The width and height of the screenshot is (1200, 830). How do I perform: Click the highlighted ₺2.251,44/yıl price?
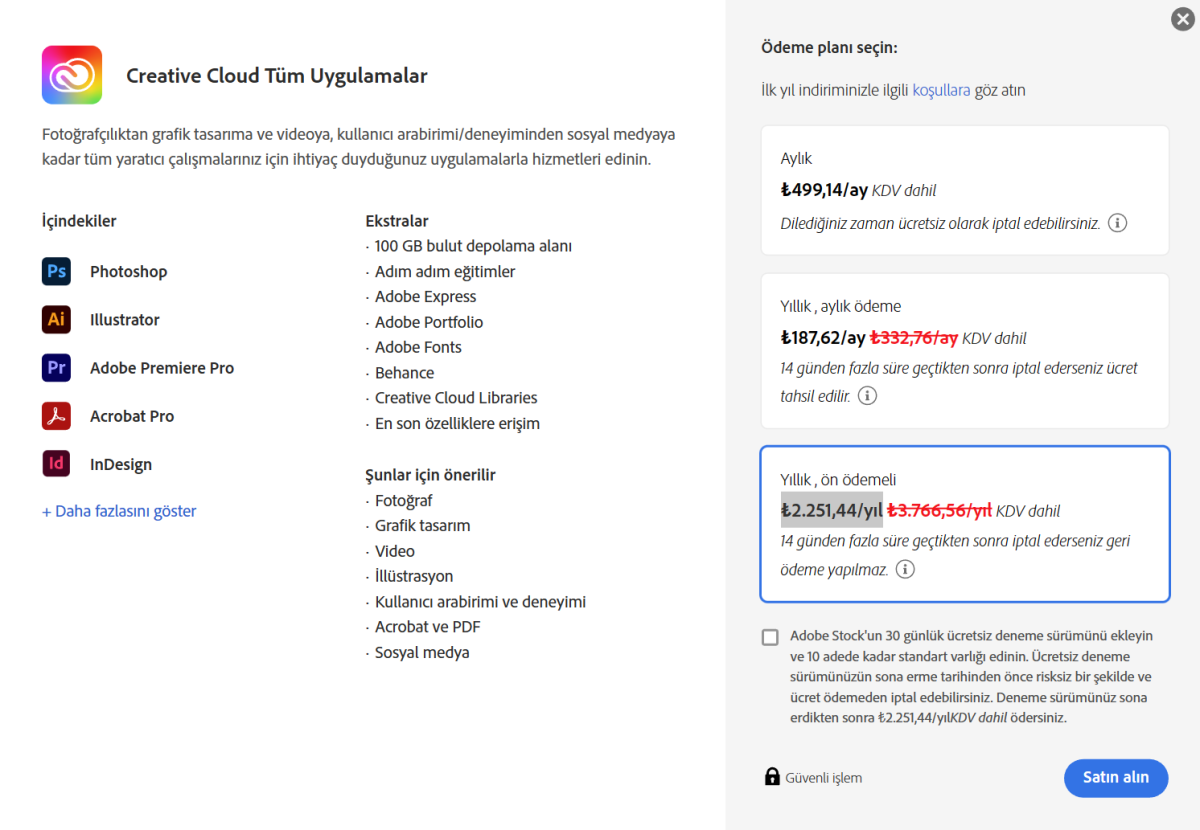[x=832, y=510]
